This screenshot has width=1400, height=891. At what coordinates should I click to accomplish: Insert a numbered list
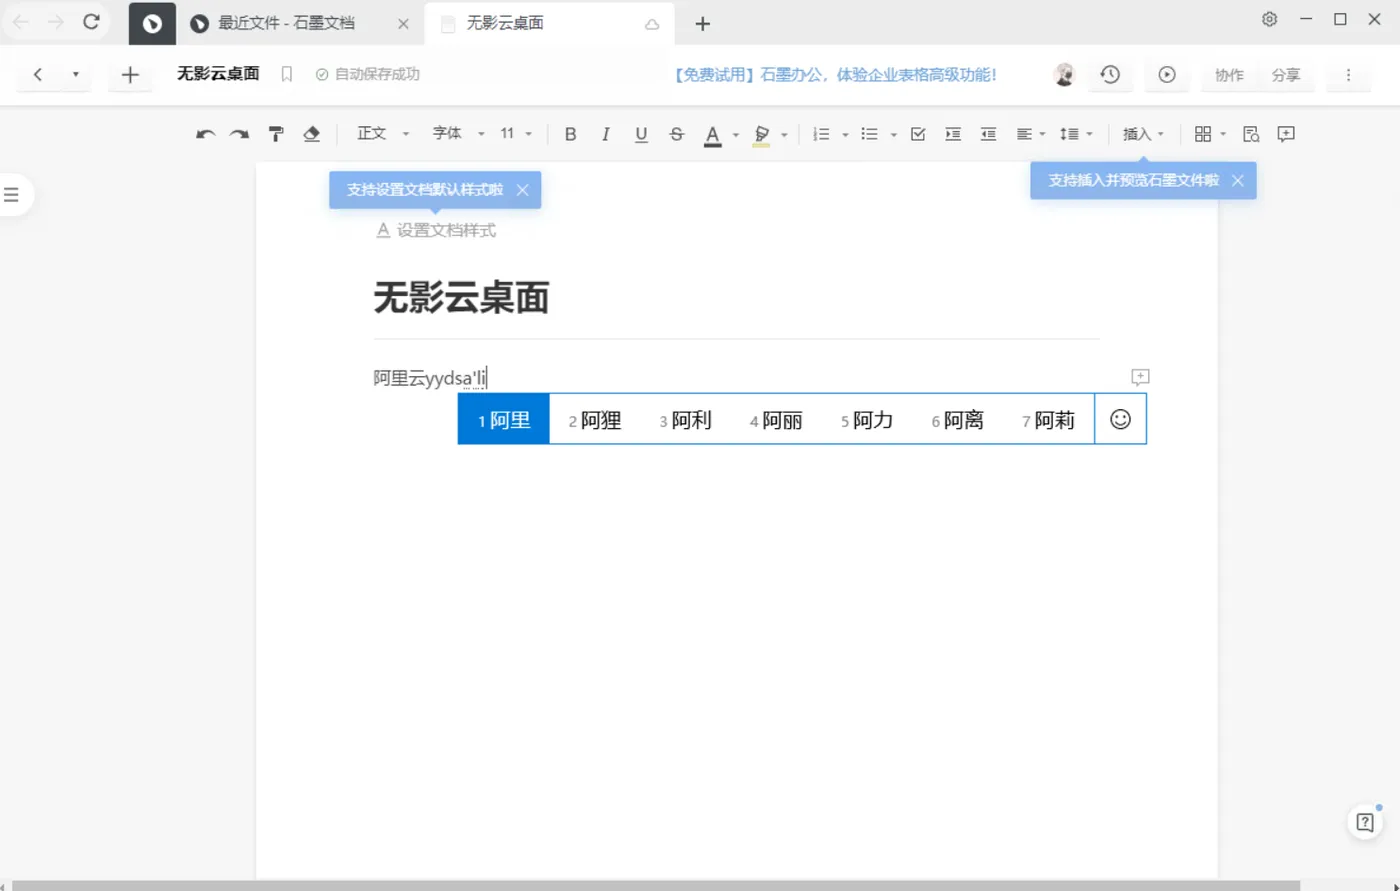click(x=821, y=134)
